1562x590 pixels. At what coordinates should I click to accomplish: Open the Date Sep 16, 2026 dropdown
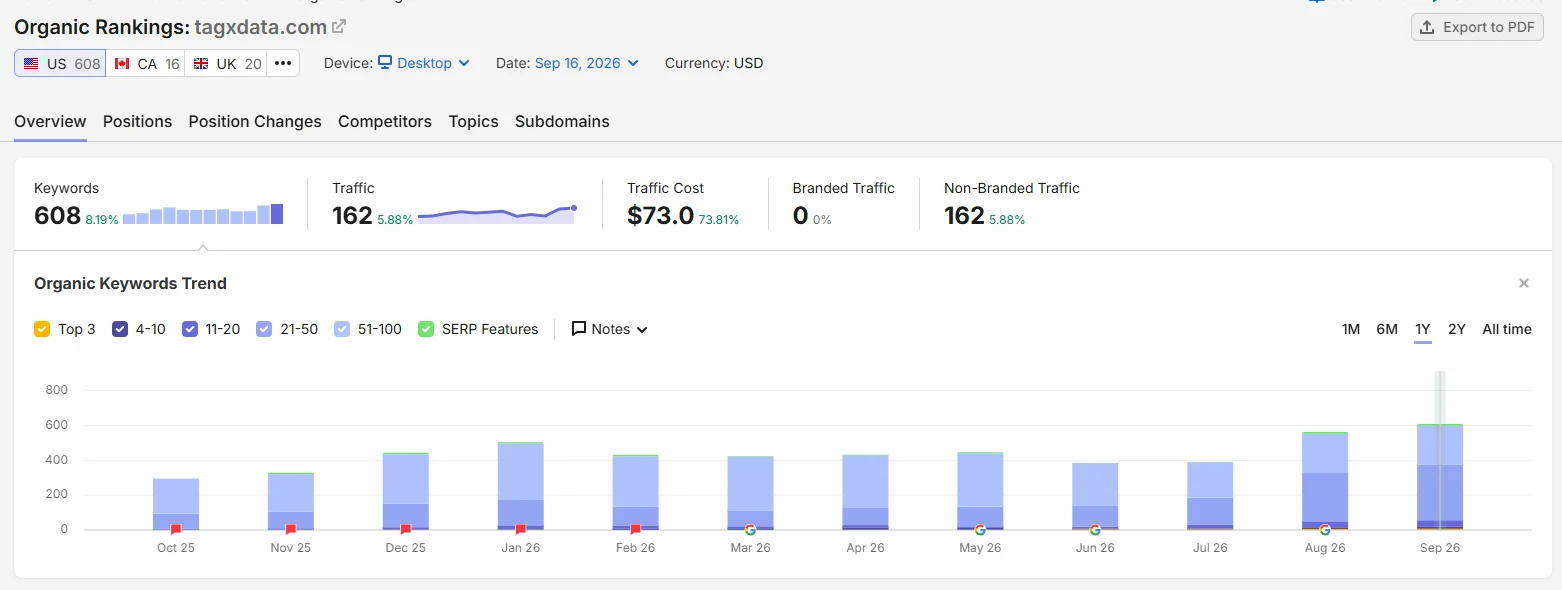[587, 63]
